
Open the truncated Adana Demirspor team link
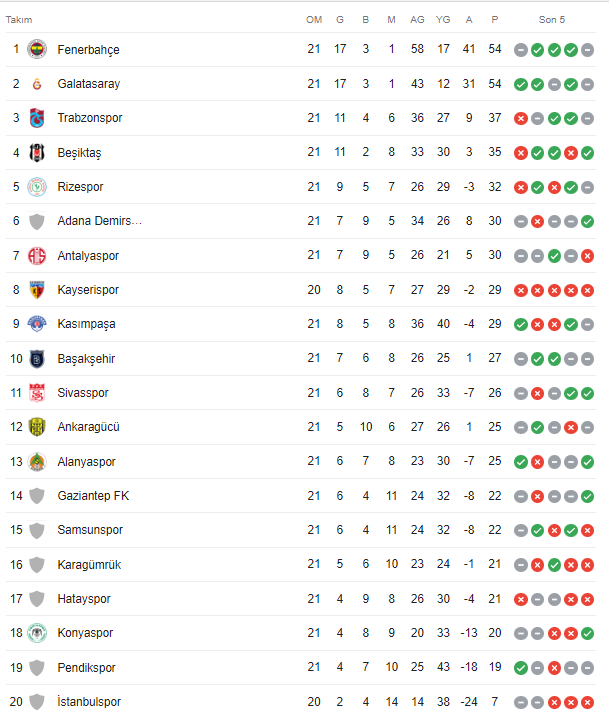[x=99, y=221]
